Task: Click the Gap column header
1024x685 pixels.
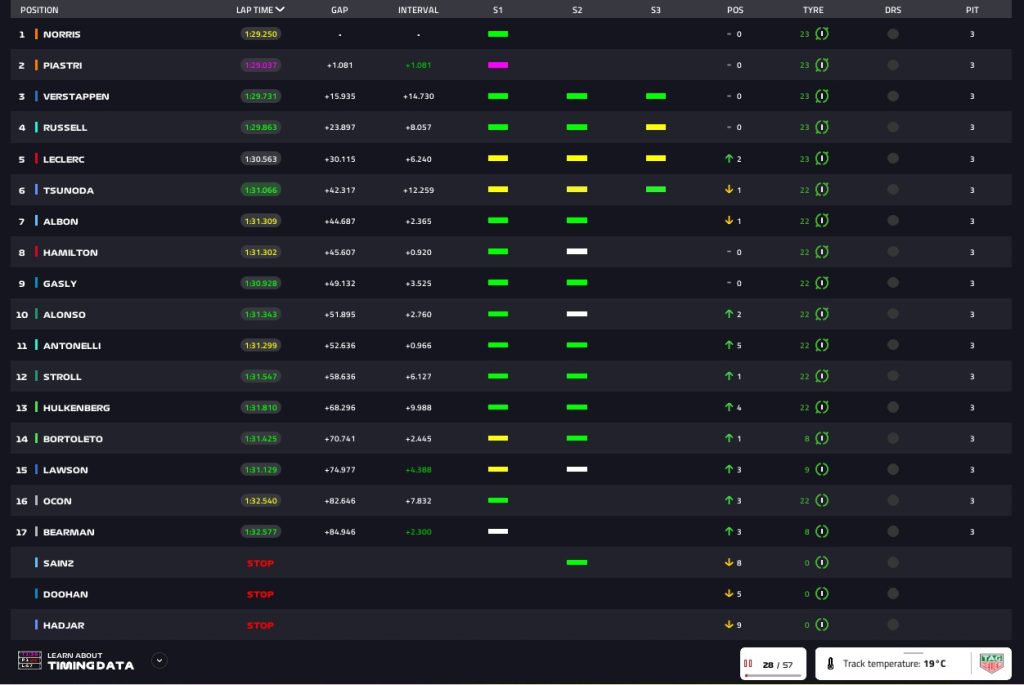Action: click(x=339, y=10)
